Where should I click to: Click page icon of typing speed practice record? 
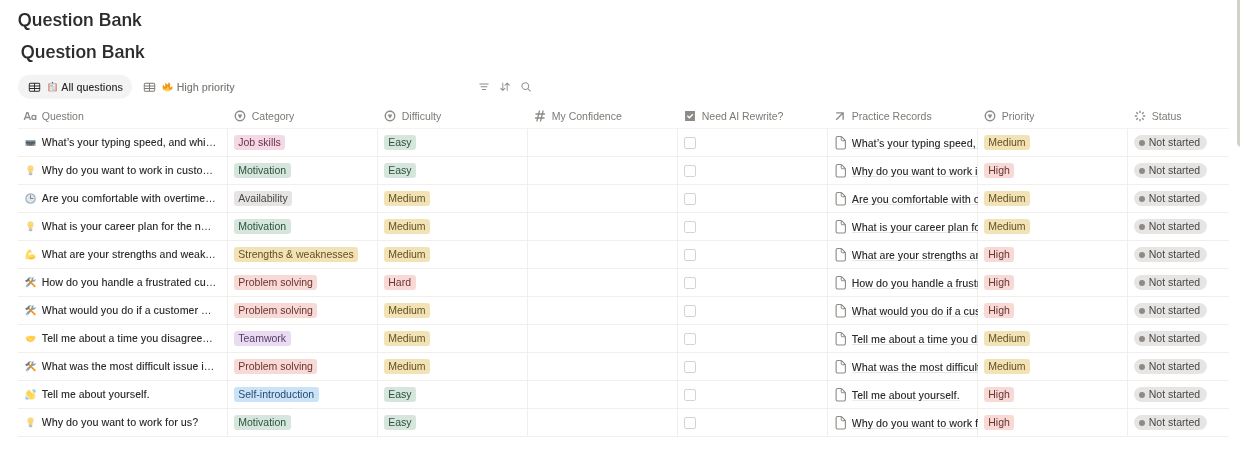pyautogui.click(x=840, y=143)
